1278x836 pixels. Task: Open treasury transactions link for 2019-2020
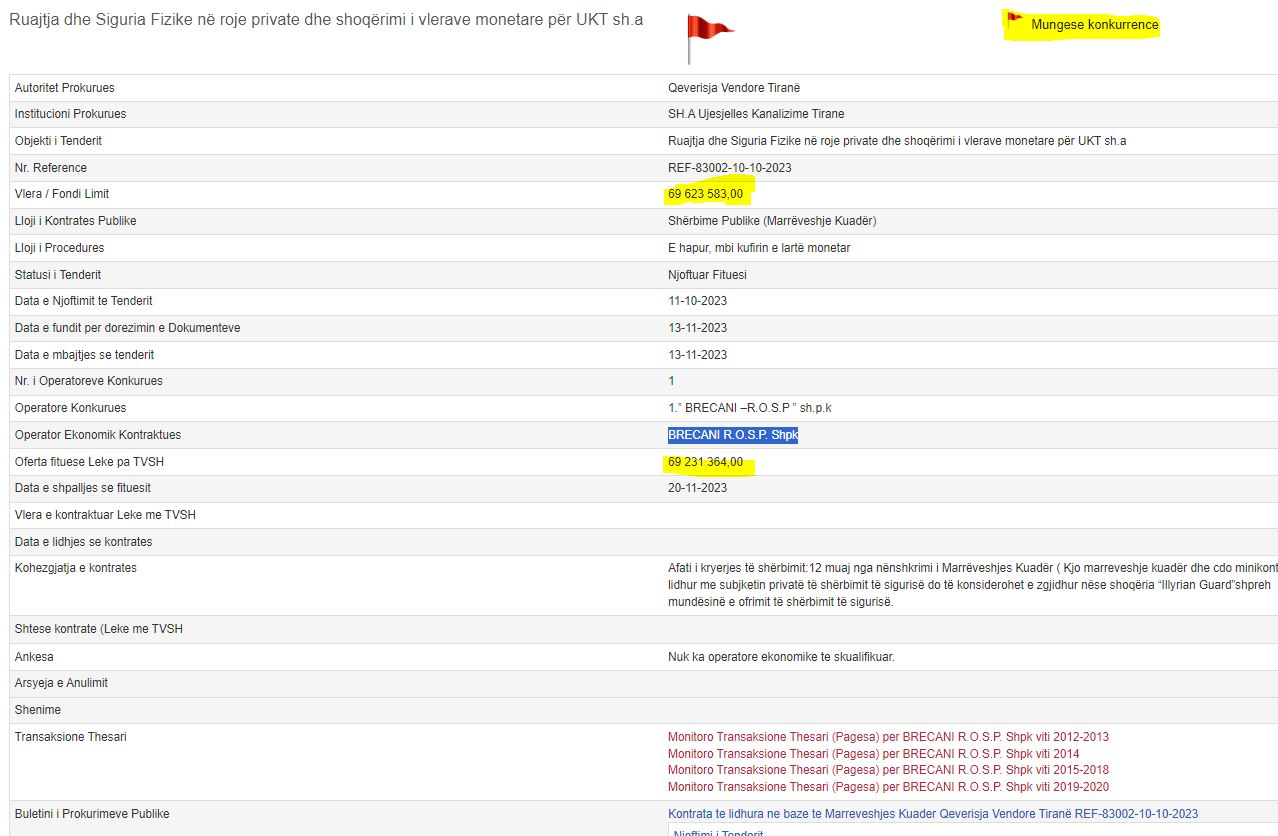[x=888, y=787]
